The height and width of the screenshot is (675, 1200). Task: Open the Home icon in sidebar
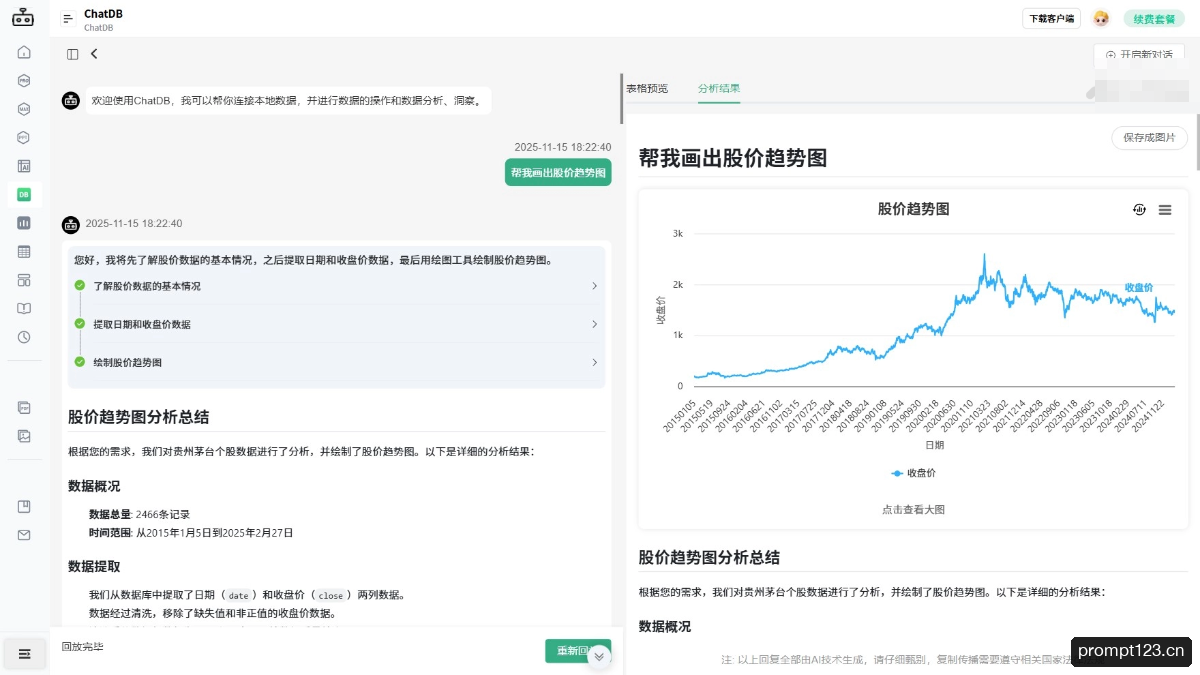click(24, 52)
